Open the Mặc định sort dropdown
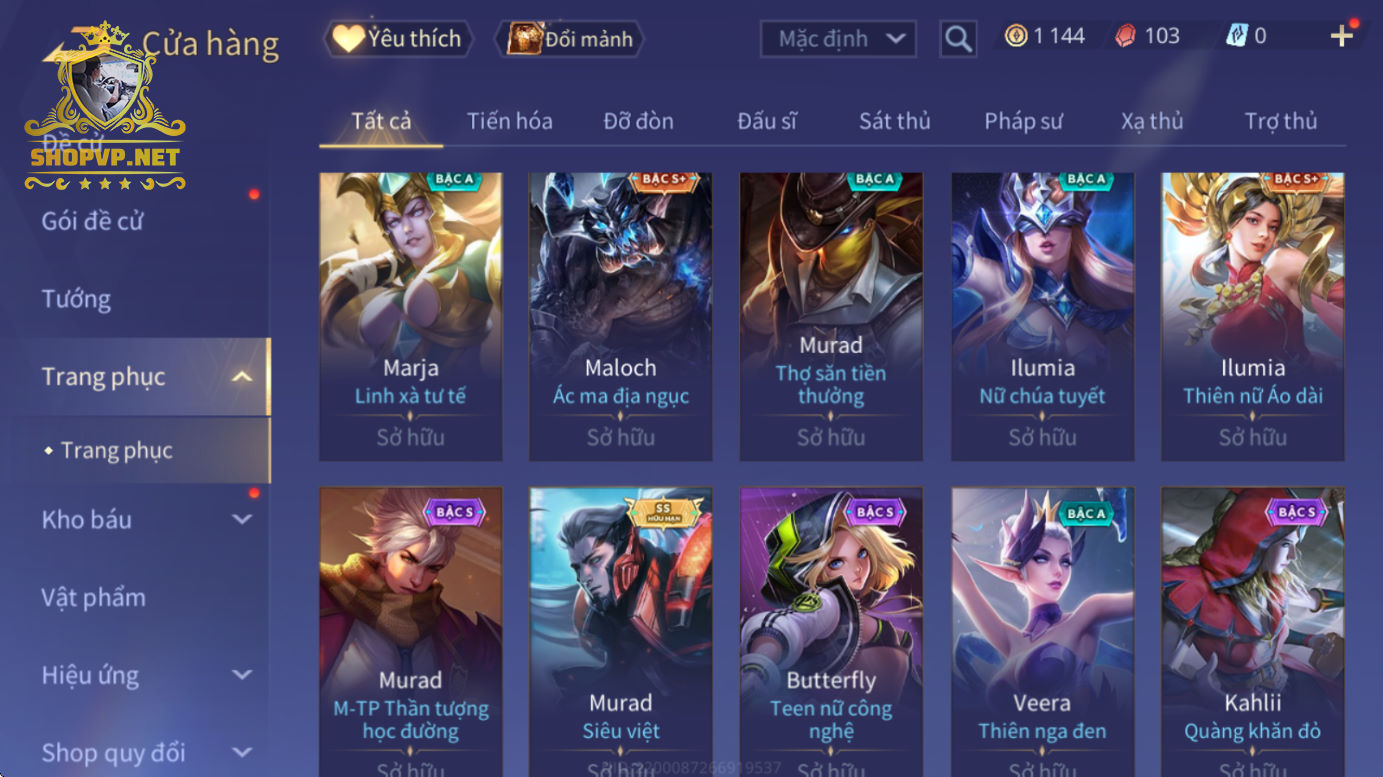The height and width of the screenshot is (777, 1383). pos(840,39)
